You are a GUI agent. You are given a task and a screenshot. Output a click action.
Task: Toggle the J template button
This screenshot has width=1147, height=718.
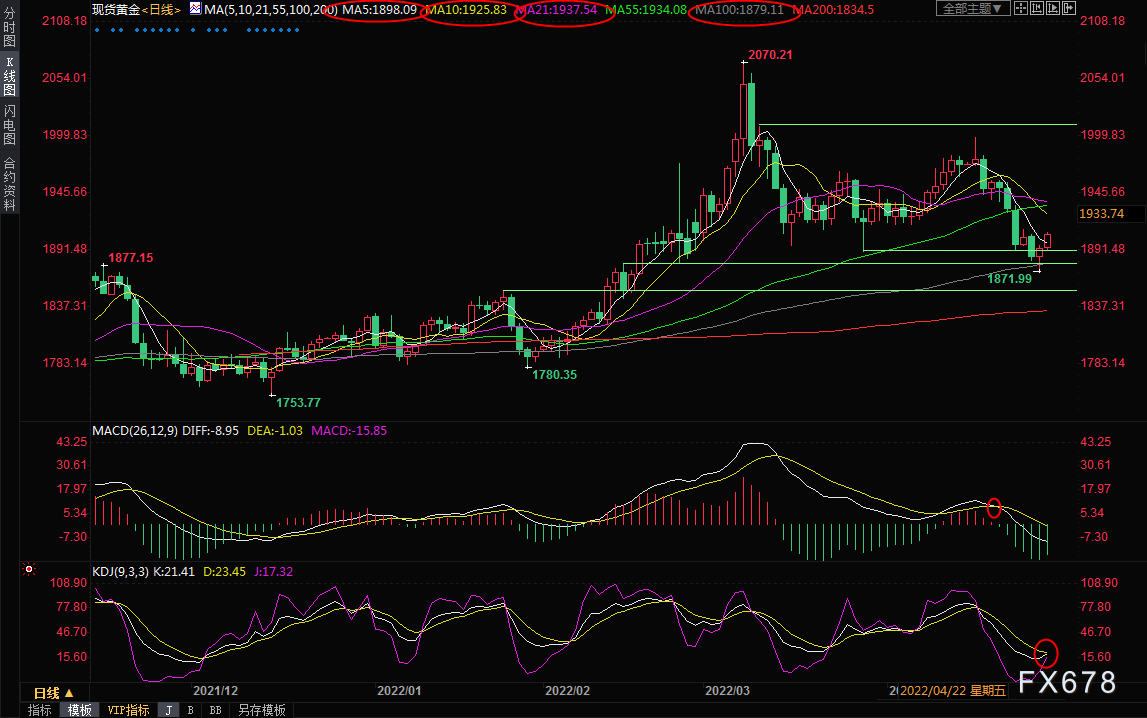pyautogui.click(x=168, y=710)
